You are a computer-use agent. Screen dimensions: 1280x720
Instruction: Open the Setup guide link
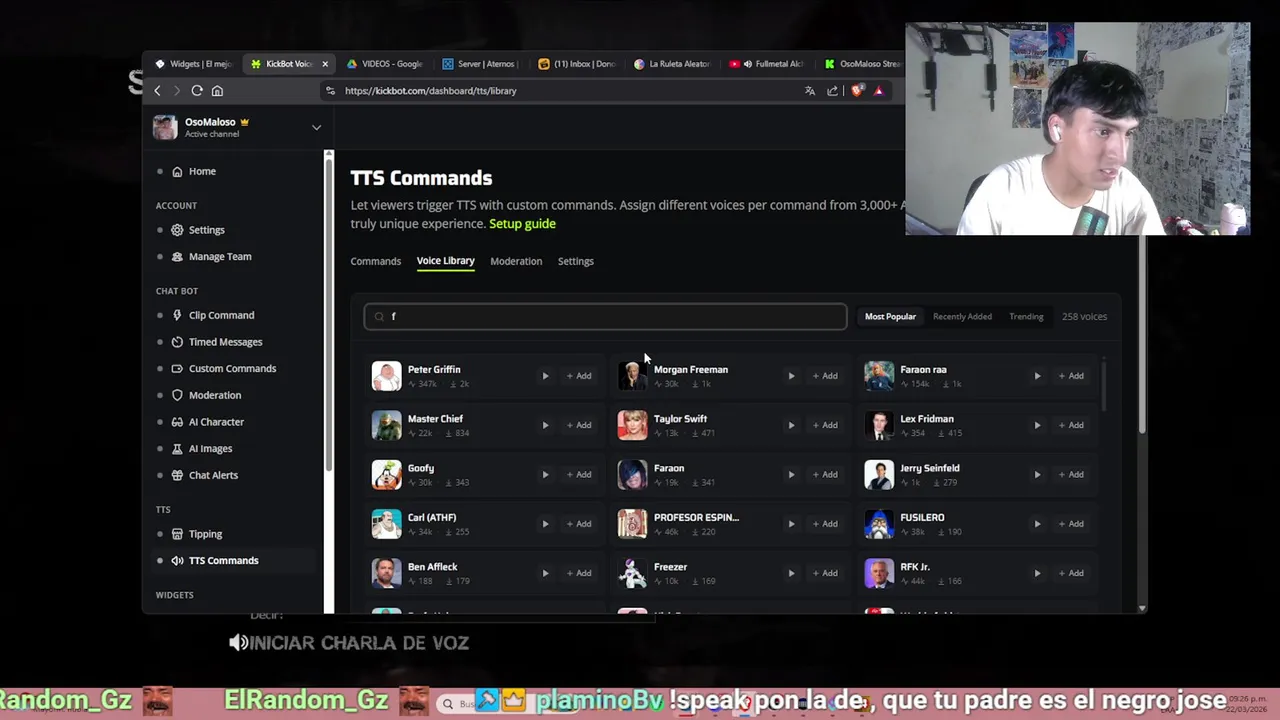[x=522, y=224]
